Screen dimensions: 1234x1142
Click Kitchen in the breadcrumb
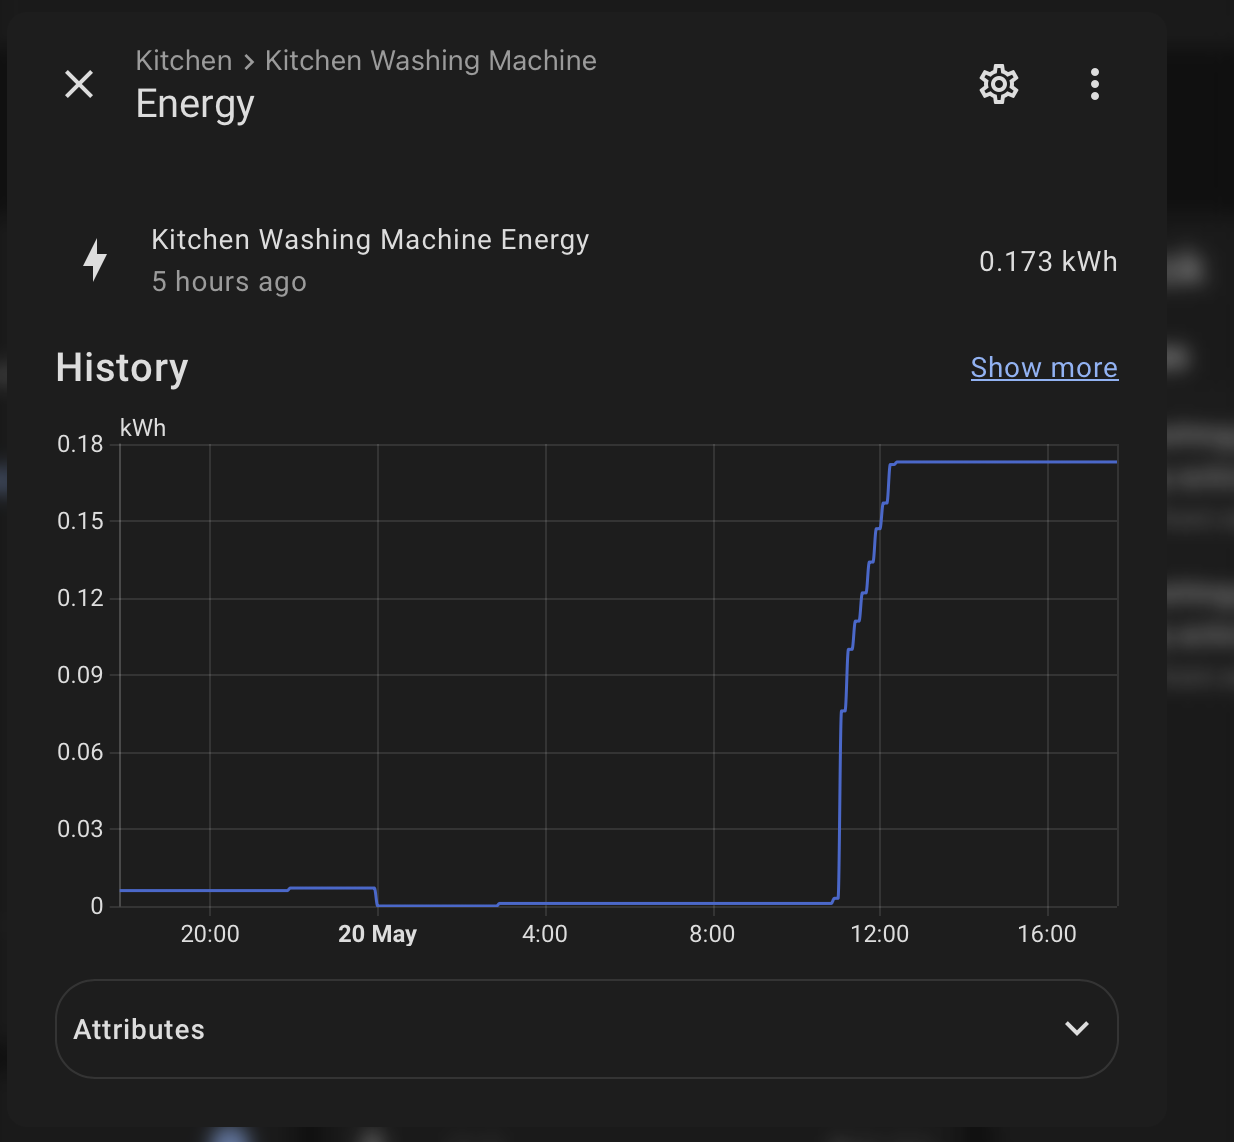[184, 61]
